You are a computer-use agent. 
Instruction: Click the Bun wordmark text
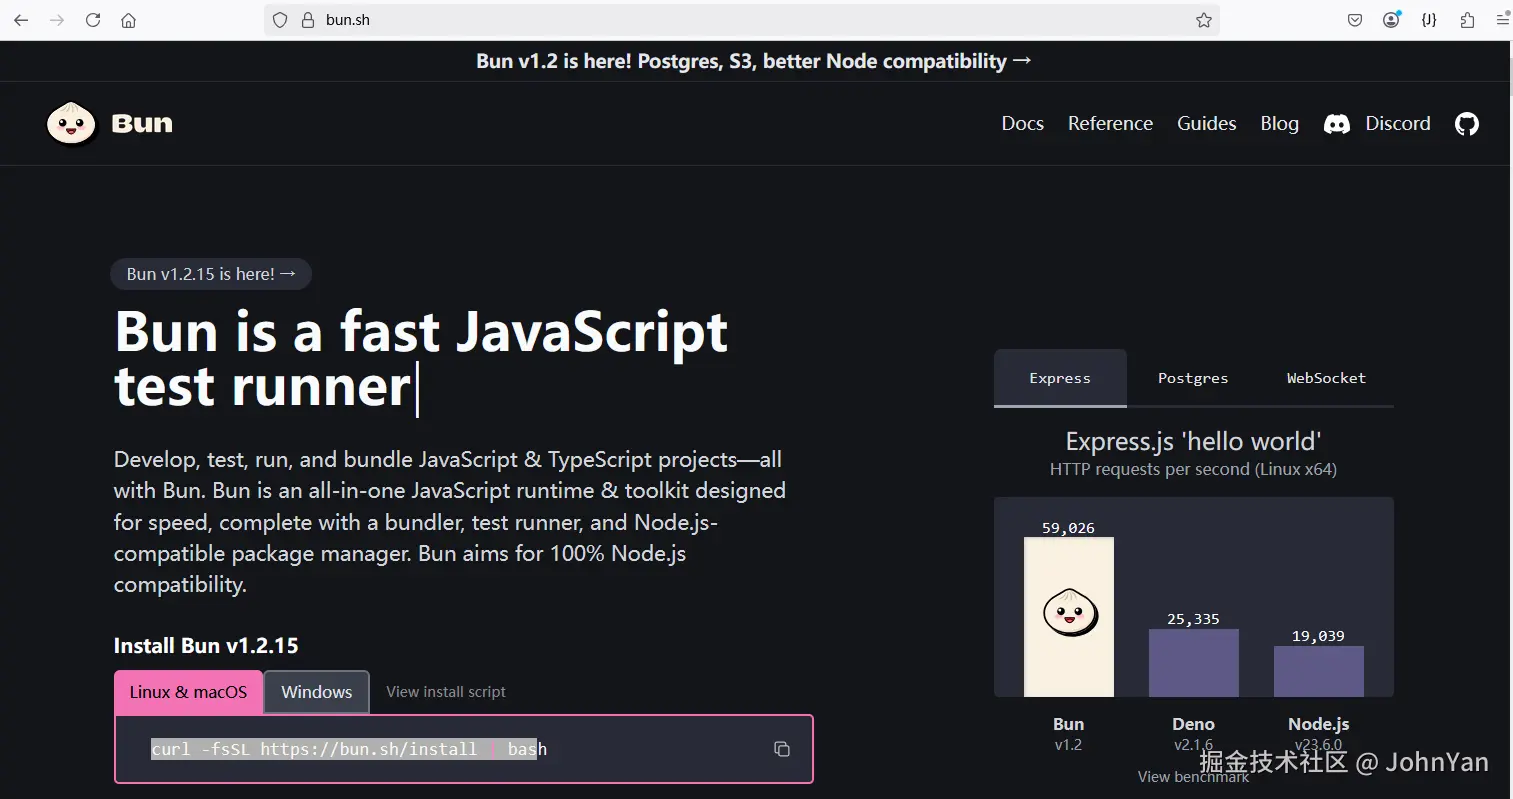click(x=142, y=123)
